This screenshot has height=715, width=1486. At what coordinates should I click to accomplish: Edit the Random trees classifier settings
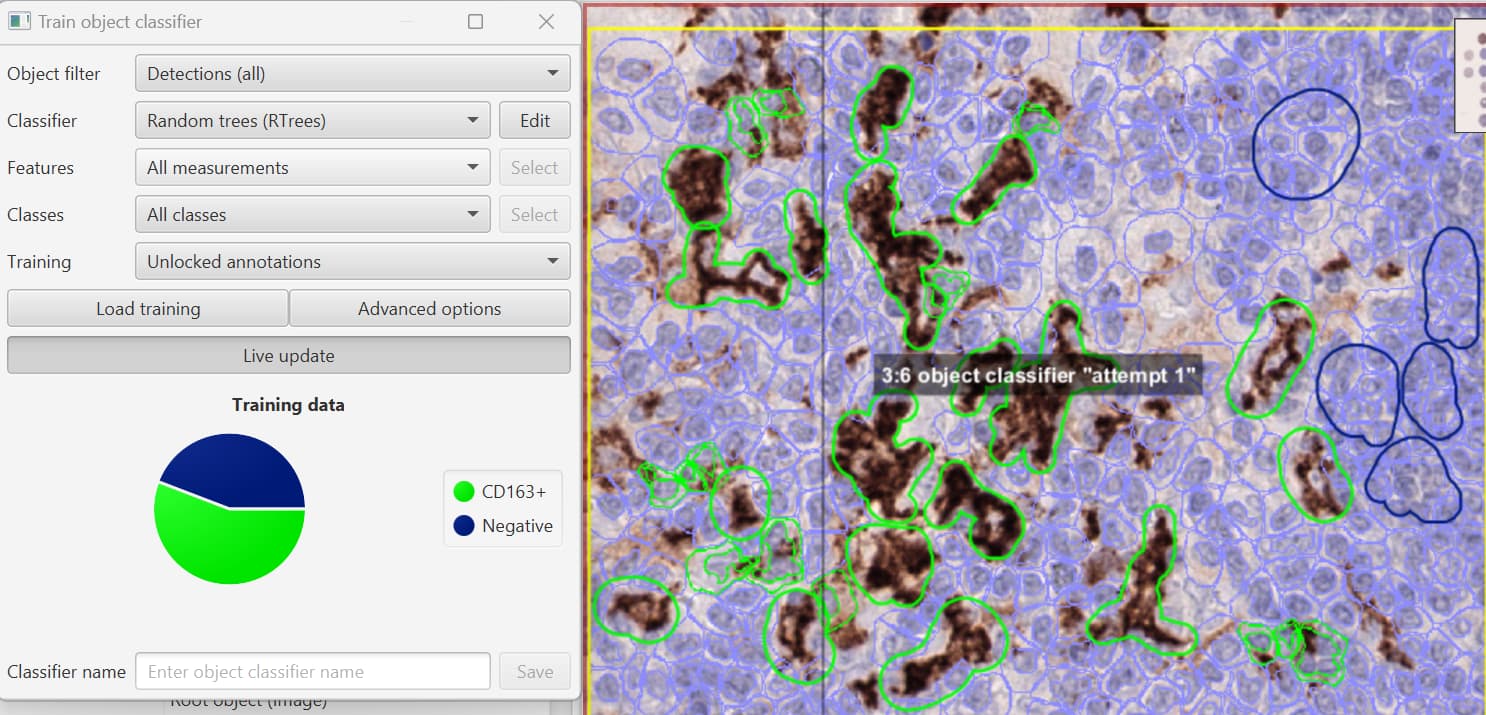534,119
